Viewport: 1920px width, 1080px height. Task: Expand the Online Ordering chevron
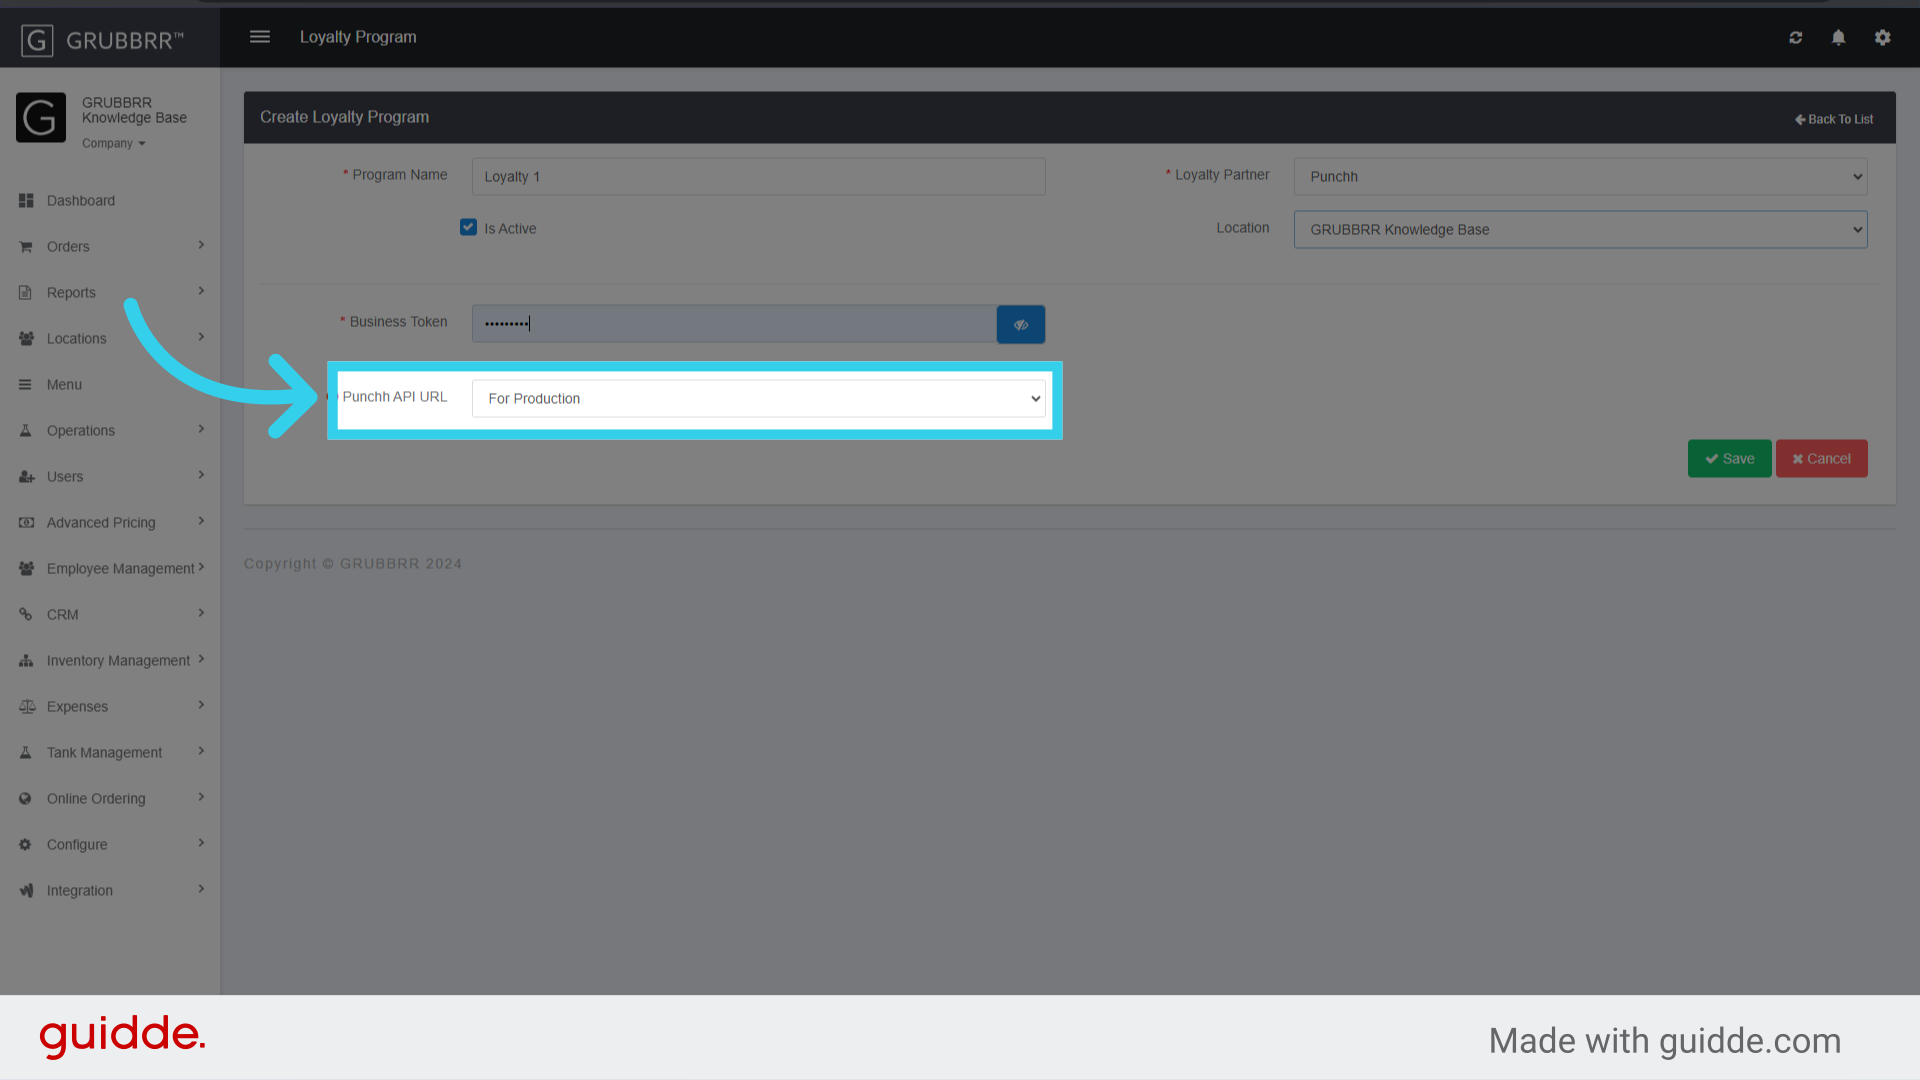tap(201, 797)
